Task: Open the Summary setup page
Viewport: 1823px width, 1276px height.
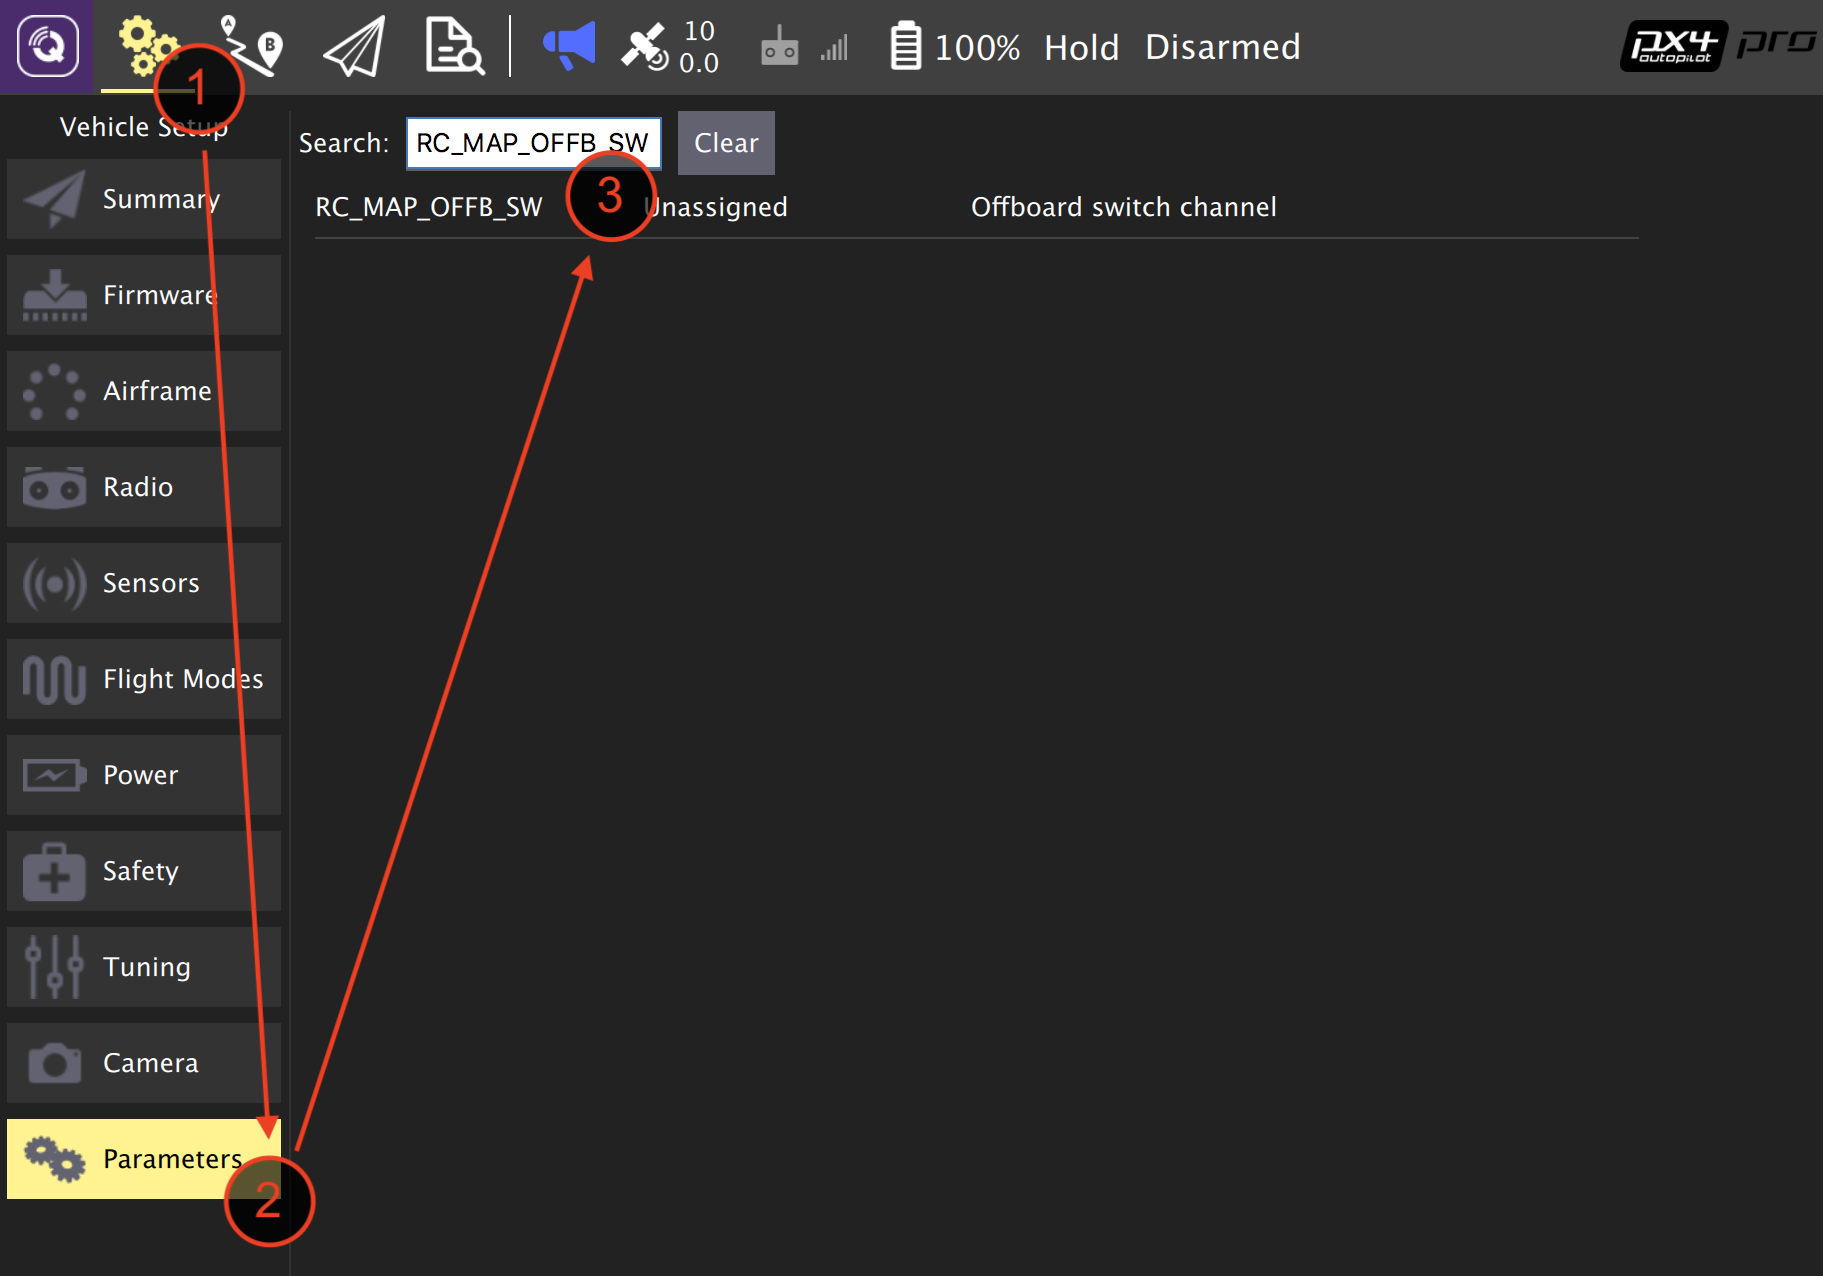Action: [x=144, y=199]
